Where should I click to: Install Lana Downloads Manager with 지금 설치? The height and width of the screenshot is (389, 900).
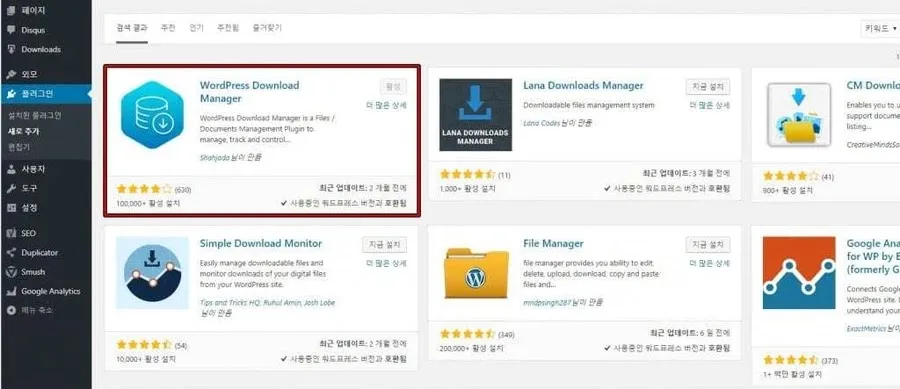point(708,87)
